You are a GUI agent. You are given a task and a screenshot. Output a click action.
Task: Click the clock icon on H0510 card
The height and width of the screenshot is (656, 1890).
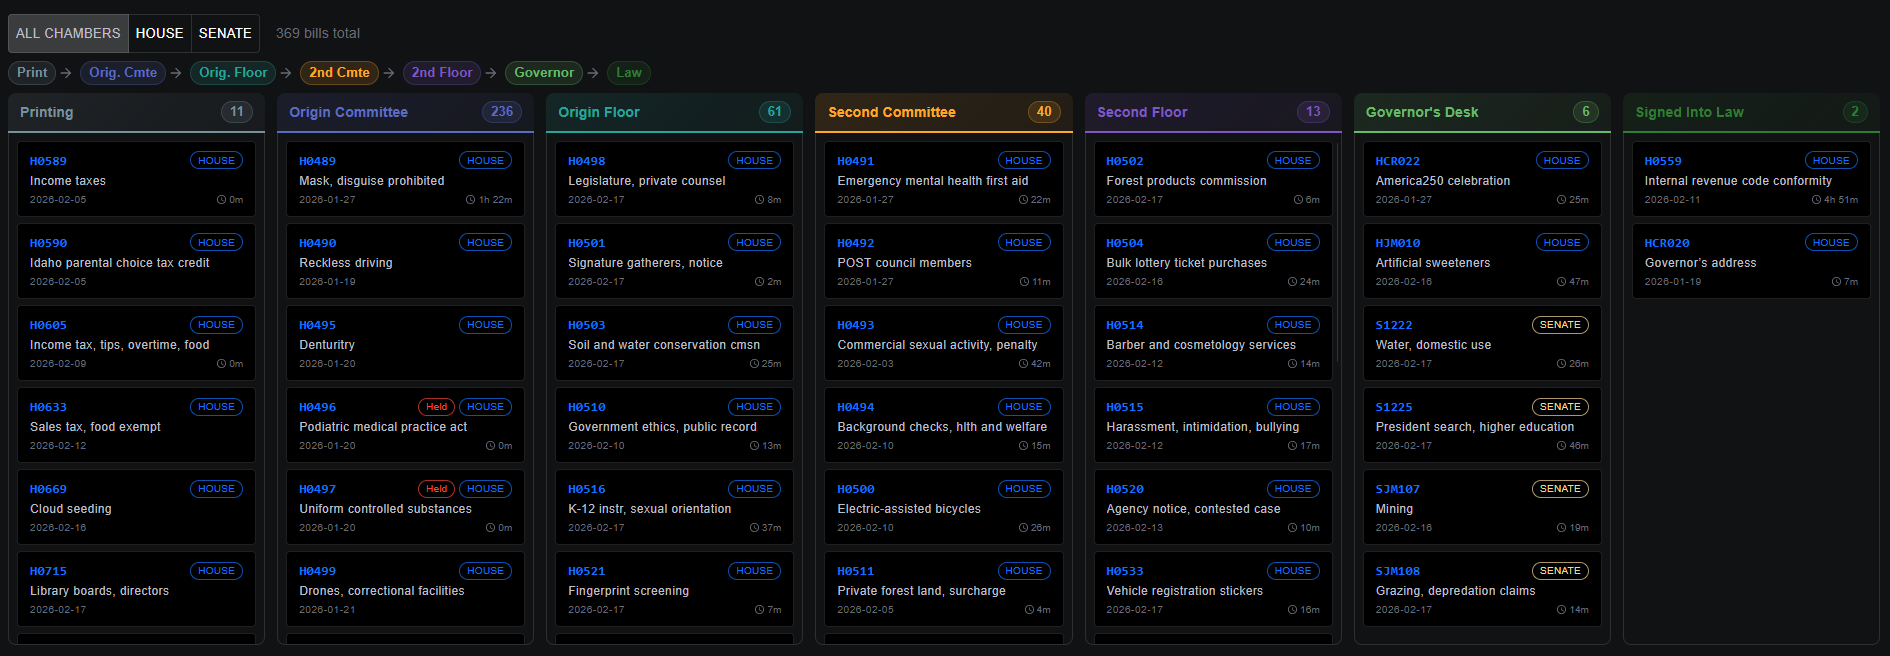(x=754, y=446)
